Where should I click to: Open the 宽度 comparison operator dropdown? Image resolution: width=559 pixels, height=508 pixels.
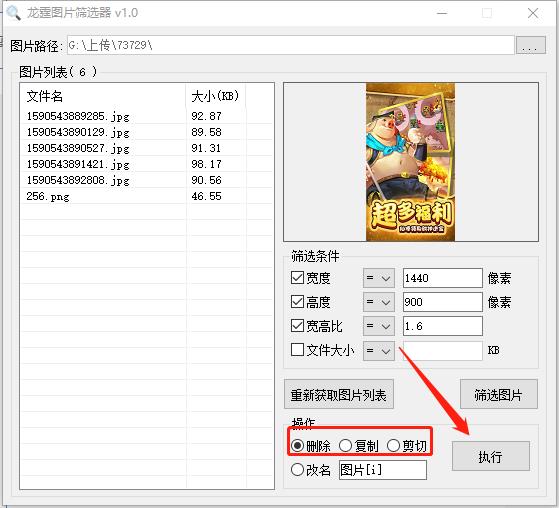pyautogui.click(x=379, y=278)
